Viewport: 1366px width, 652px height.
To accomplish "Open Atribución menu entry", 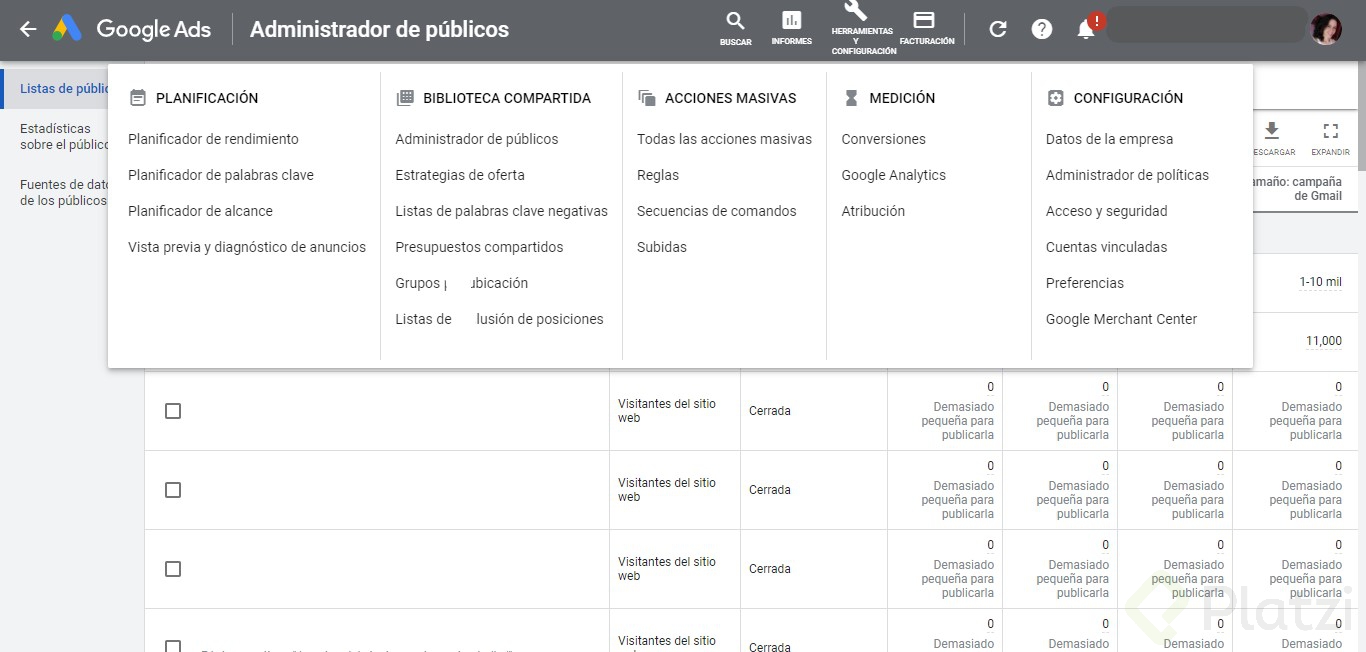I will click(873, 211).
